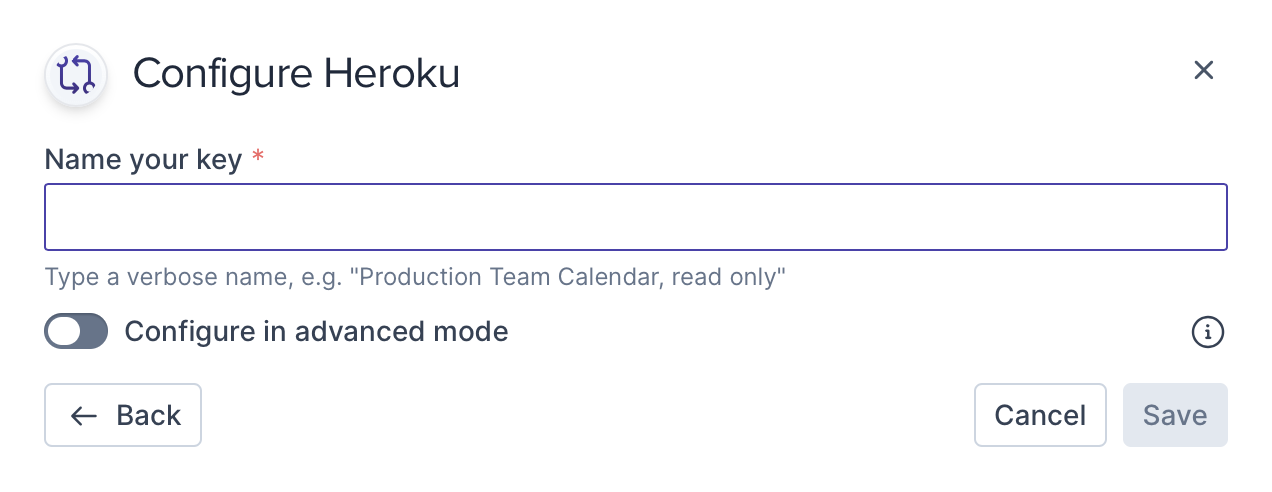Viewport: 1272px width, 492px height.
Task: Click the greyed-out Save button
Action: pyautogui.click(x=1175, y=415)
